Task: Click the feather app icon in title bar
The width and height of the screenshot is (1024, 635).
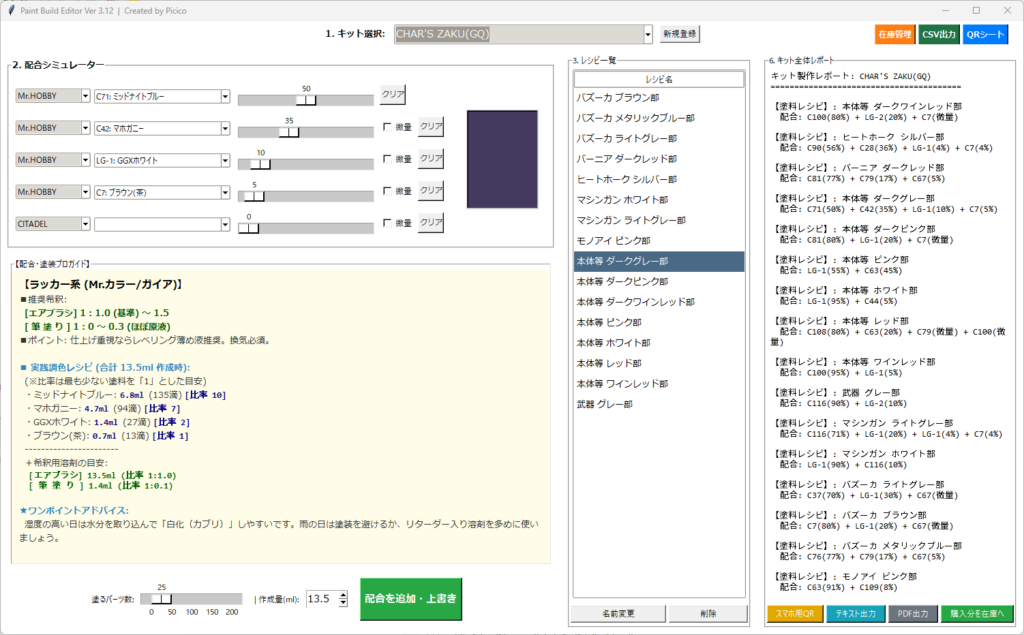Action: [9, 9]
